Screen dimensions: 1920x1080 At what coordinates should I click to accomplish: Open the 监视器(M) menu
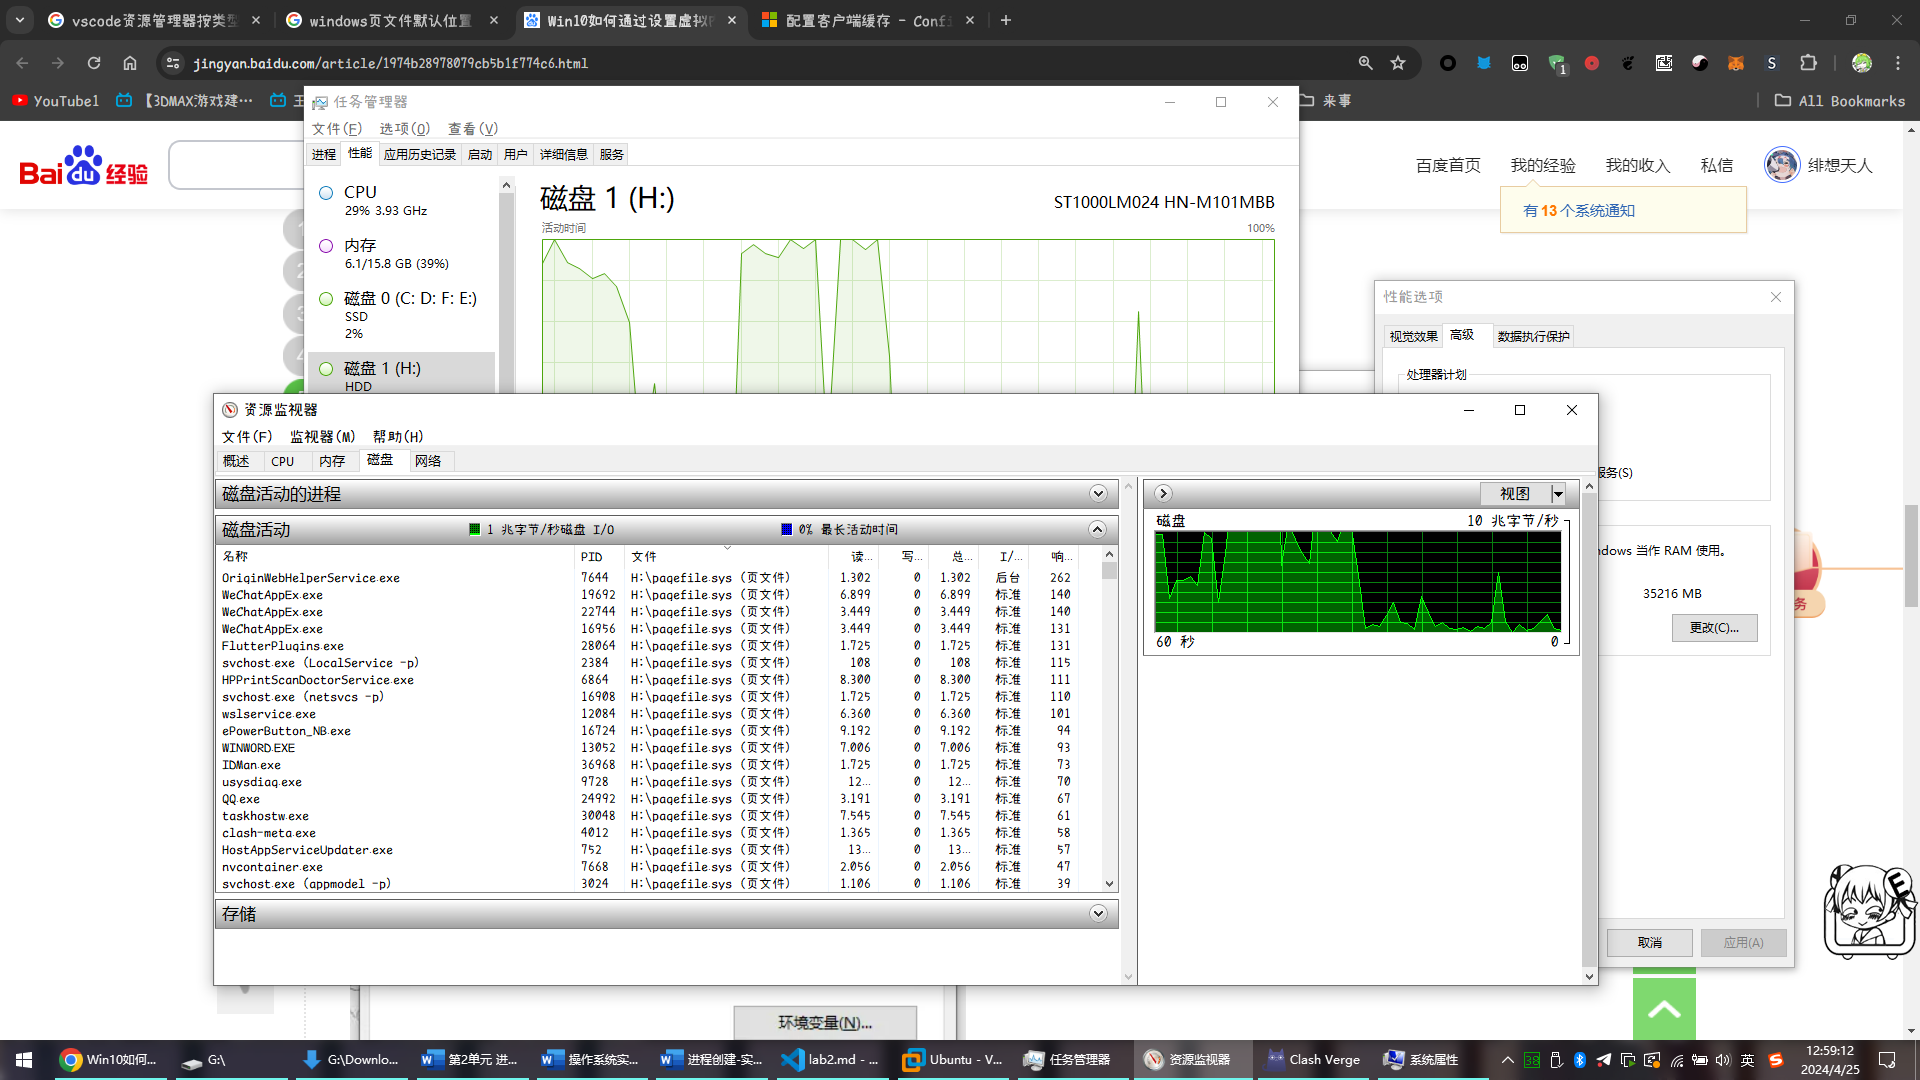[x=322, y=437]
